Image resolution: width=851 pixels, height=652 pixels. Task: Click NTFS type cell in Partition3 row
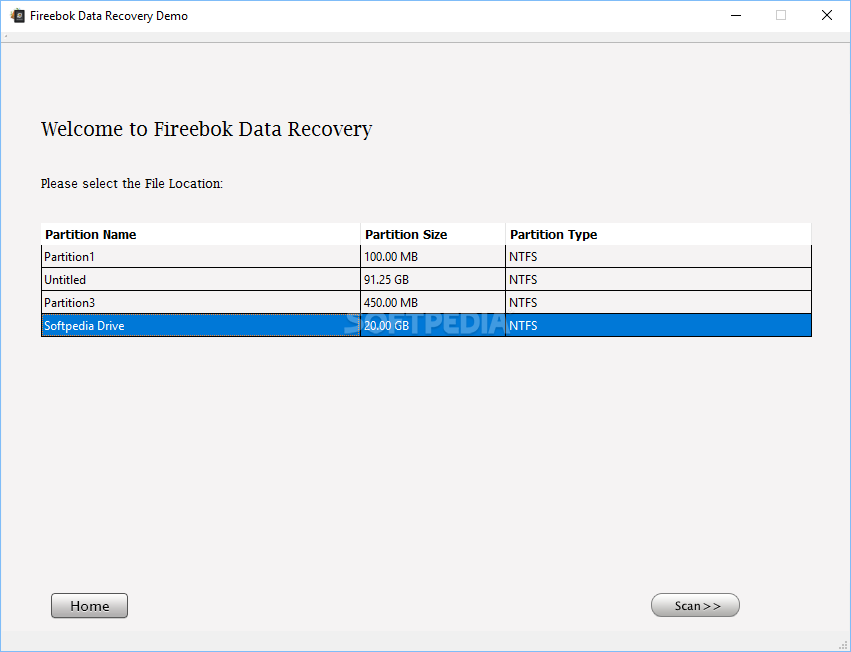coord(658,302)
